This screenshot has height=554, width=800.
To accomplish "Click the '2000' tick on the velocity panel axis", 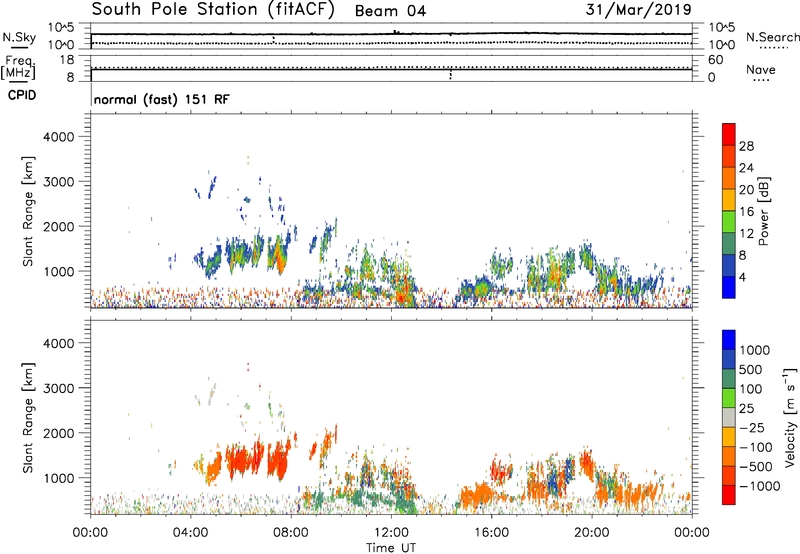I will (58, 433).
